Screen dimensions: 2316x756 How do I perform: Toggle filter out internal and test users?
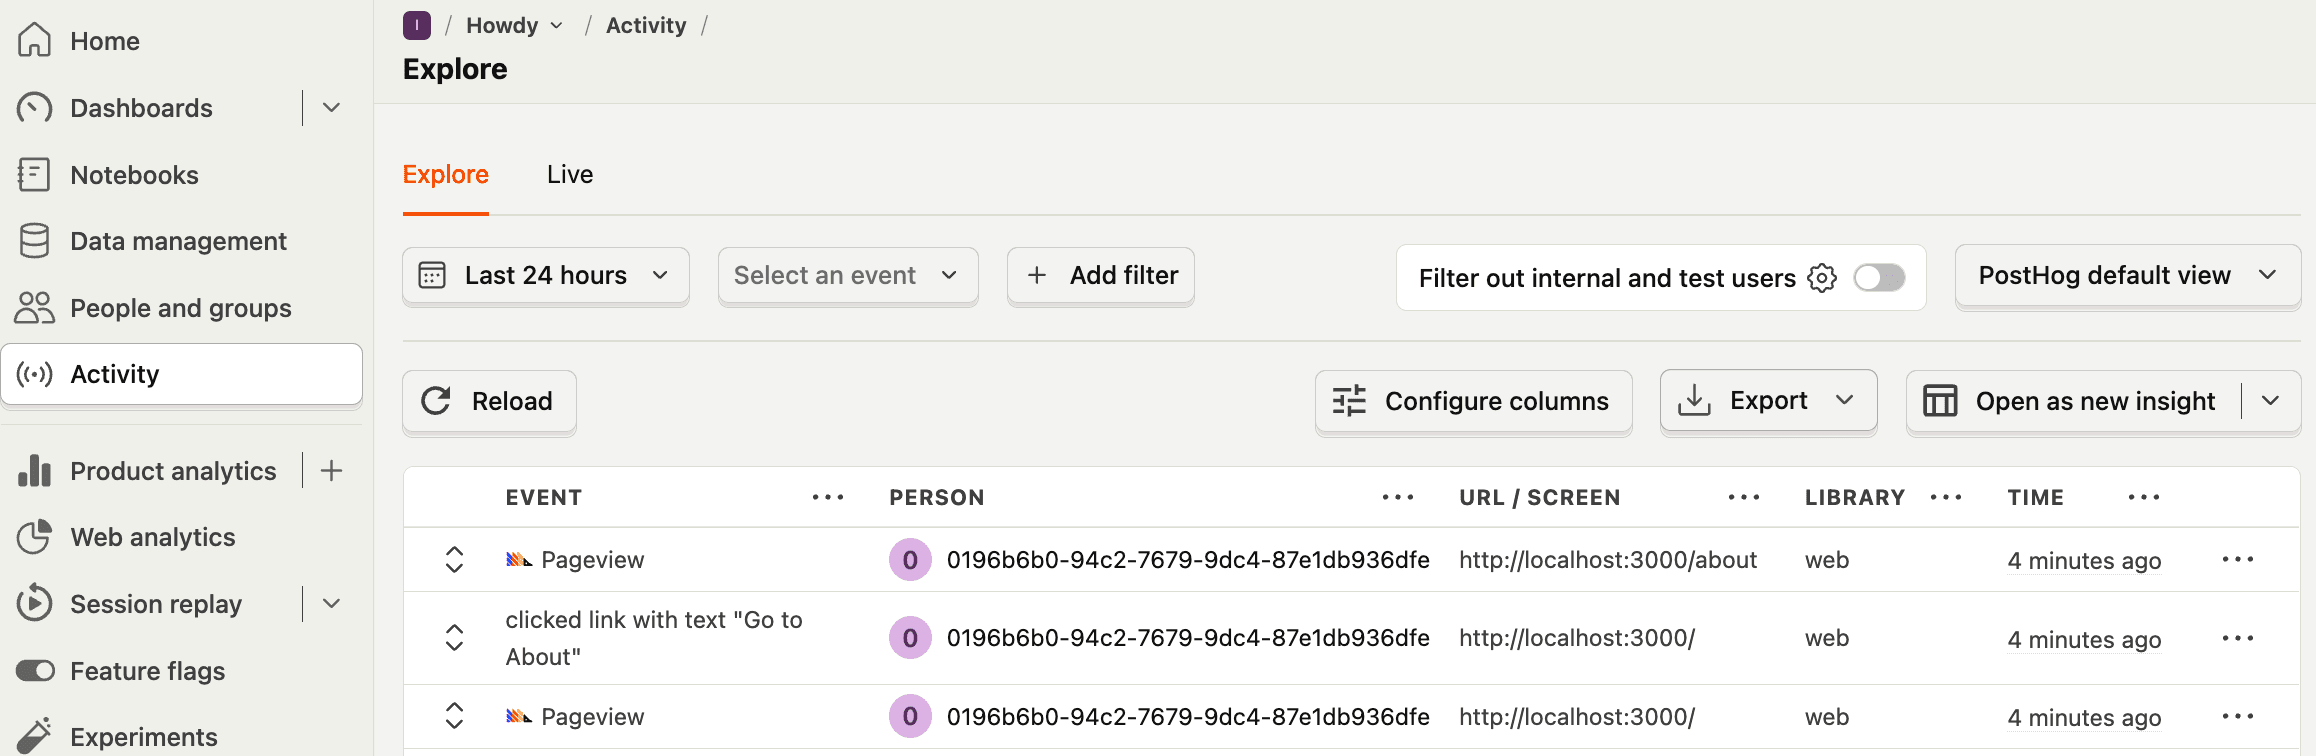[x=1879, y=278]
